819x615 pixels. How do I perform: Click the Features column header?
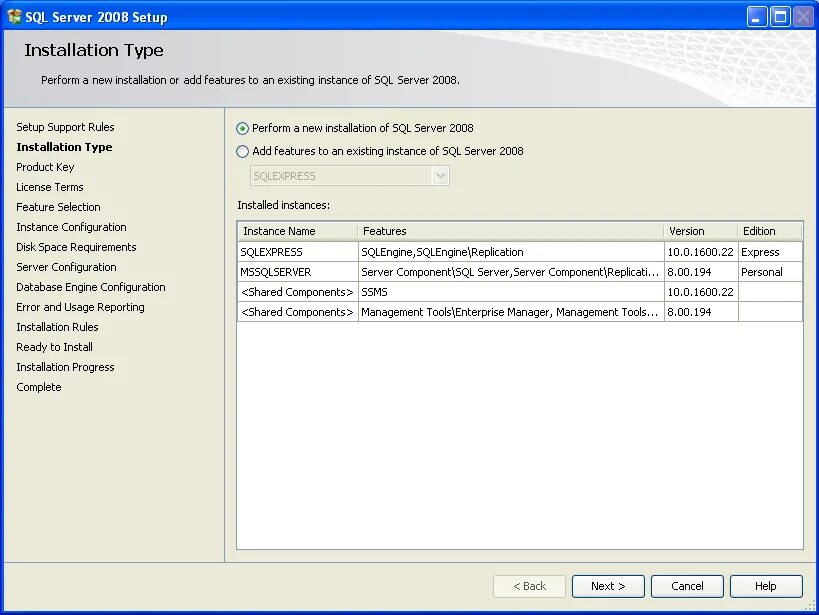click(511, 231)
